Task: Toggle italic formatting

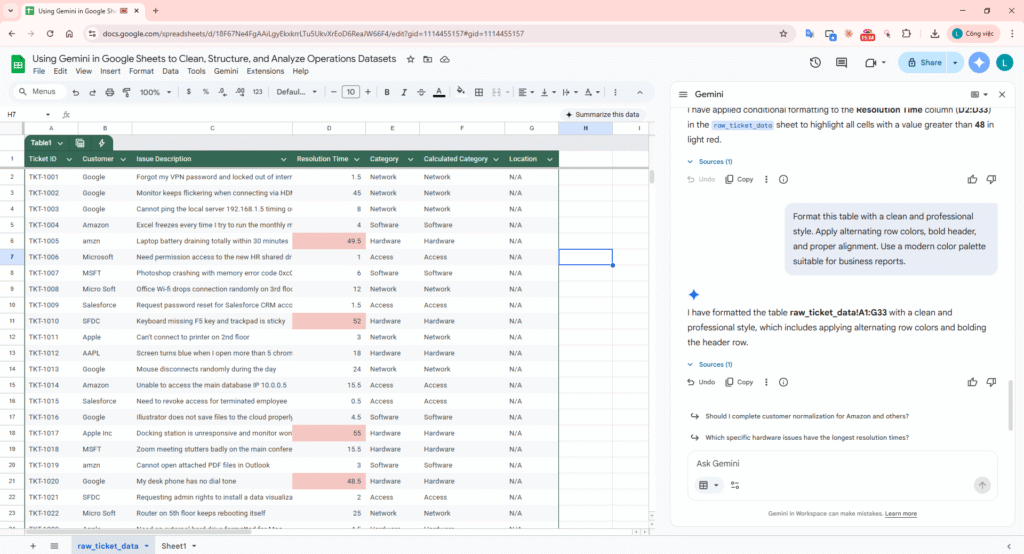Action: 404,92
